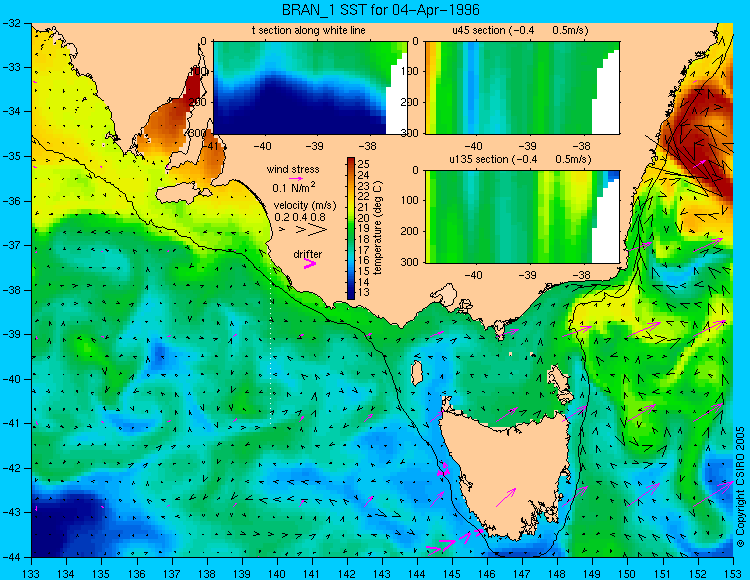The width and height of the screenshot is (750, 580).
Task: Open the u45 section inset plot
Action: [522, 88]
